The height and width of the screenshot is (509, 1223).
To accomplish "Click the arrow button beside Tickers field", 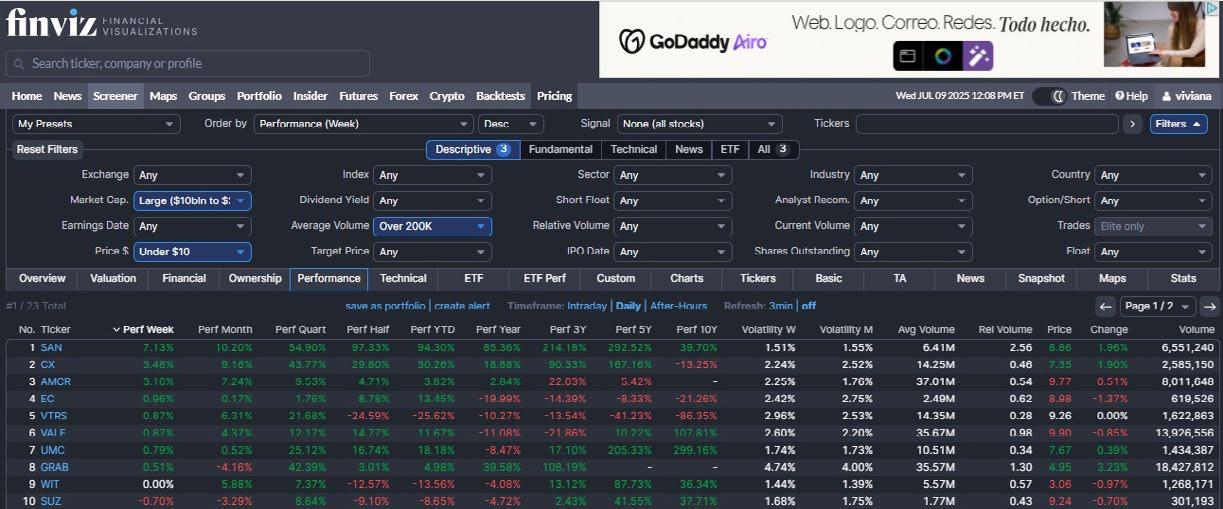I will [1133, 124].
